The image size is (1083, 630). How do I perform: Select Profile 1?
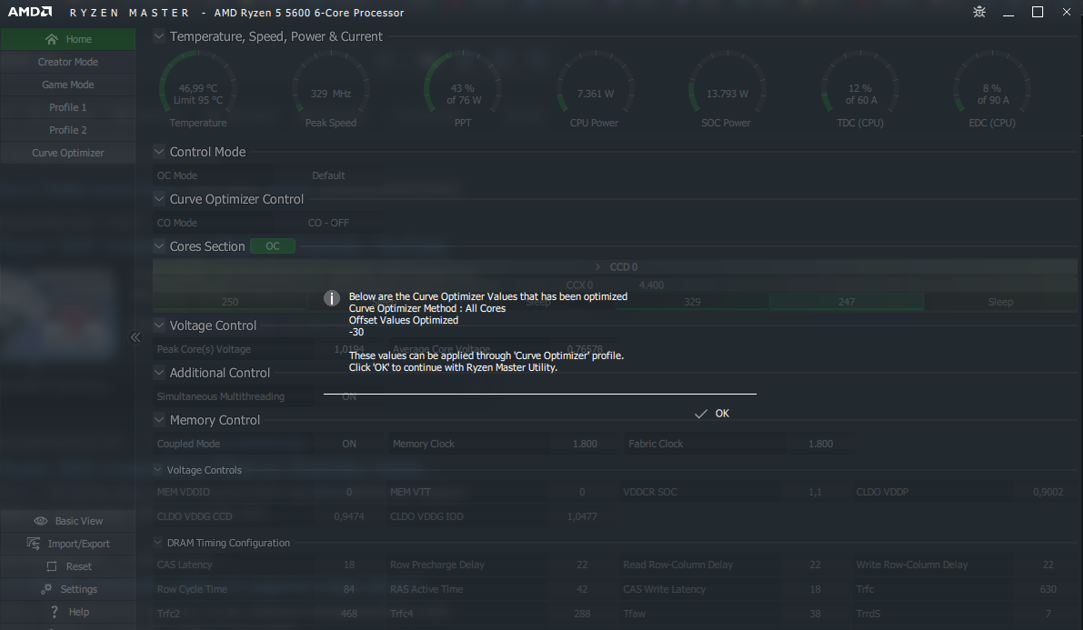click(x=68, y=107)
